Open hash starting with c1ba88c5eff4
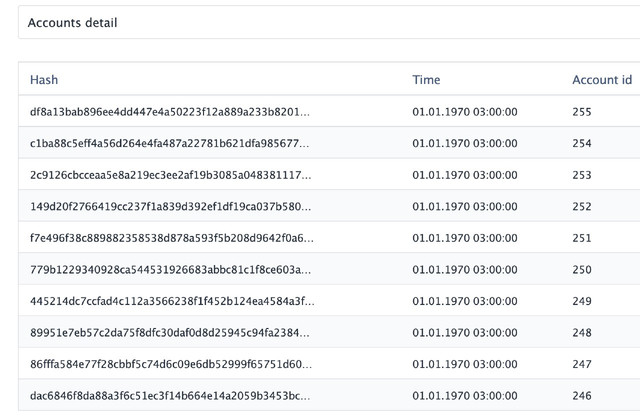Viewport: 640px width, 419px height. pyautogui.click(x=169, y=143)
